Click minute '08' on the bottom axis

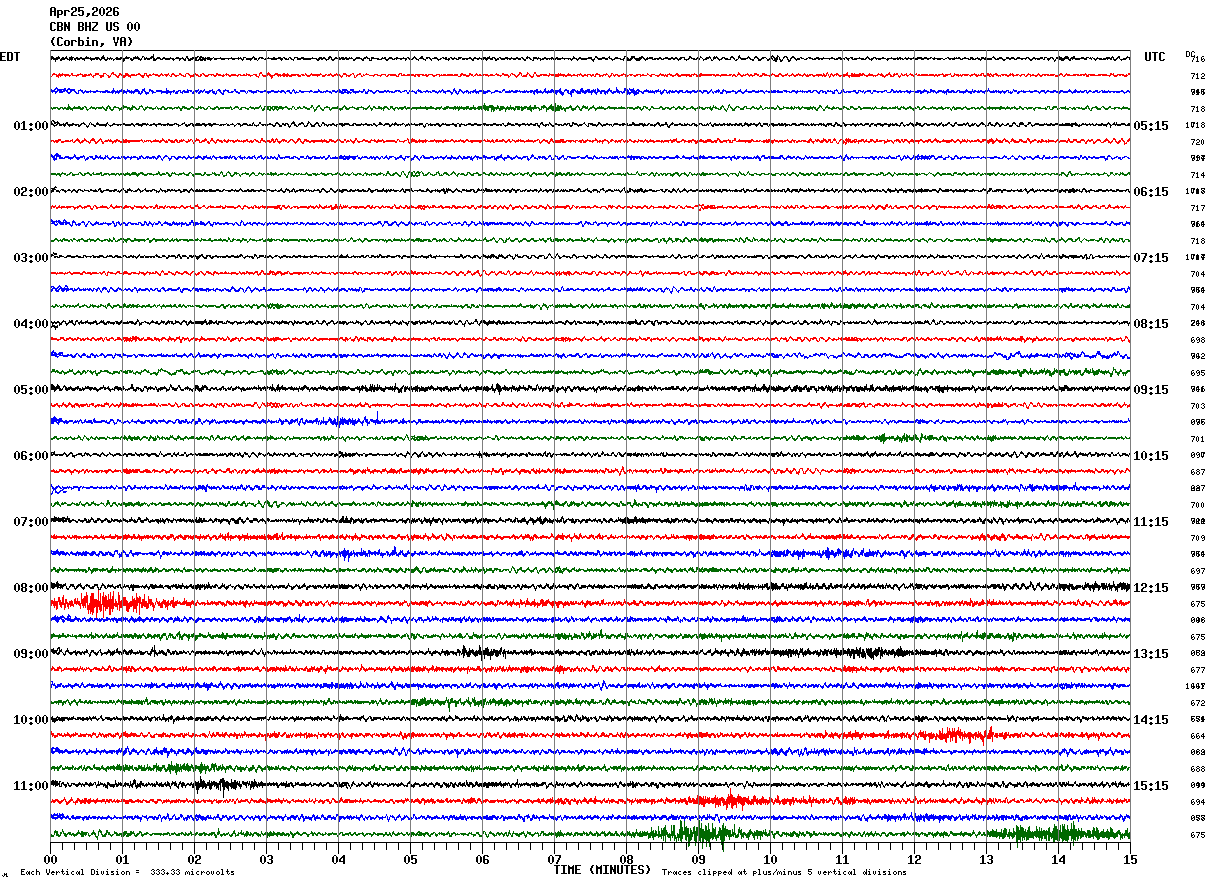(x=626, y=859)
